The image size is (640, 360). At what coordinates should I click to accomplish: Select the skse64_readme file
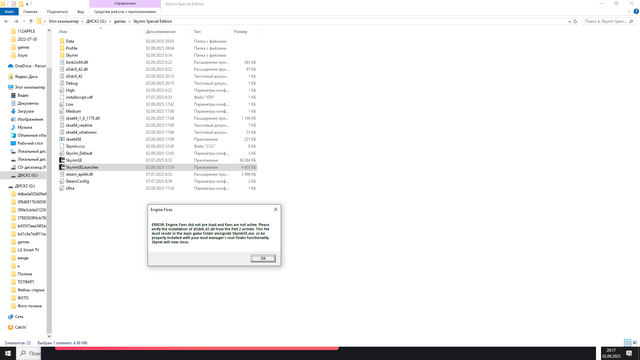(x=79, y=125)
